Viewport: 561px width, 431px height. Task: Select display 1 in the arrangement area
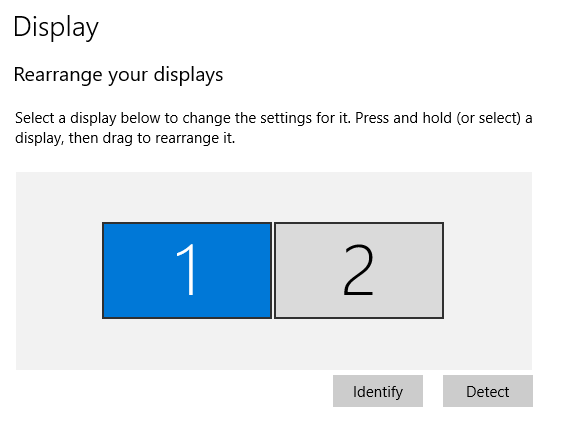187,270
